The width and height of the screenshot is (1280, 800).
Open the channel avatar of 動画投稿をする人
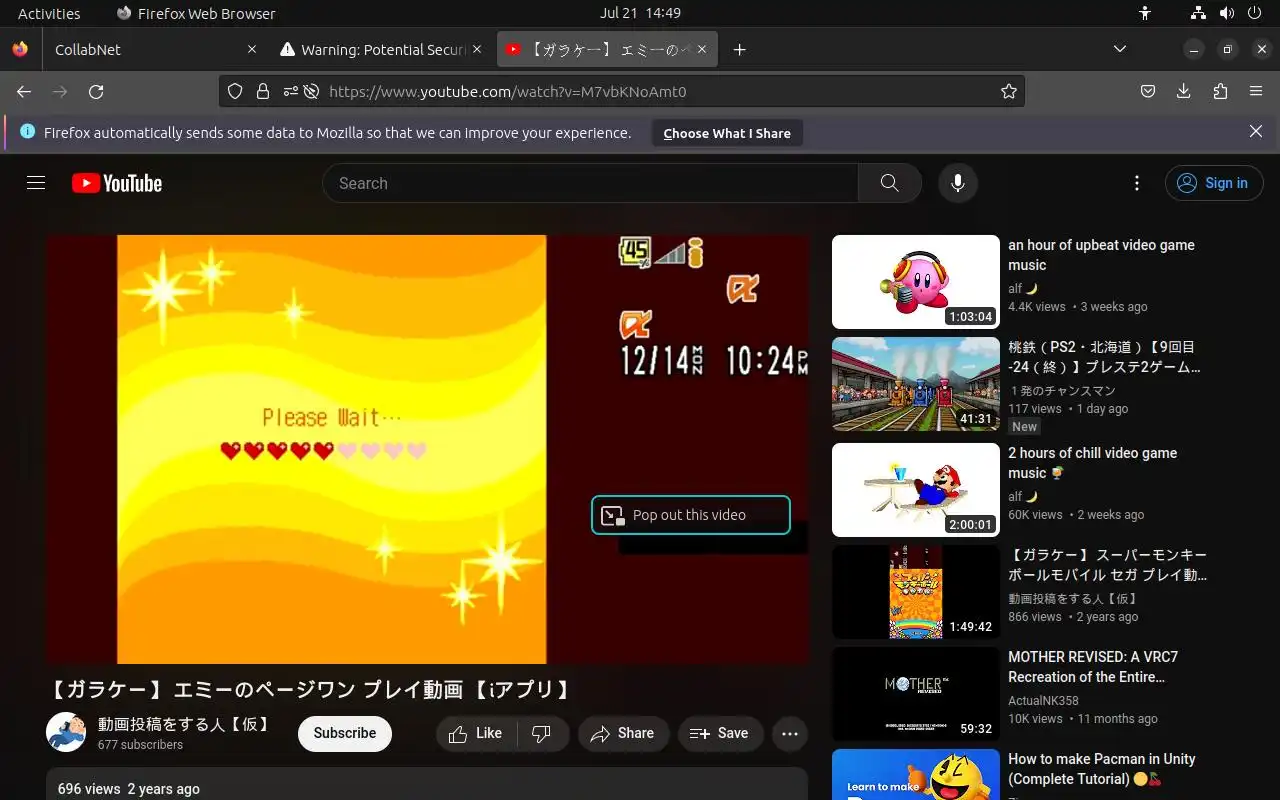click(66, 732)
